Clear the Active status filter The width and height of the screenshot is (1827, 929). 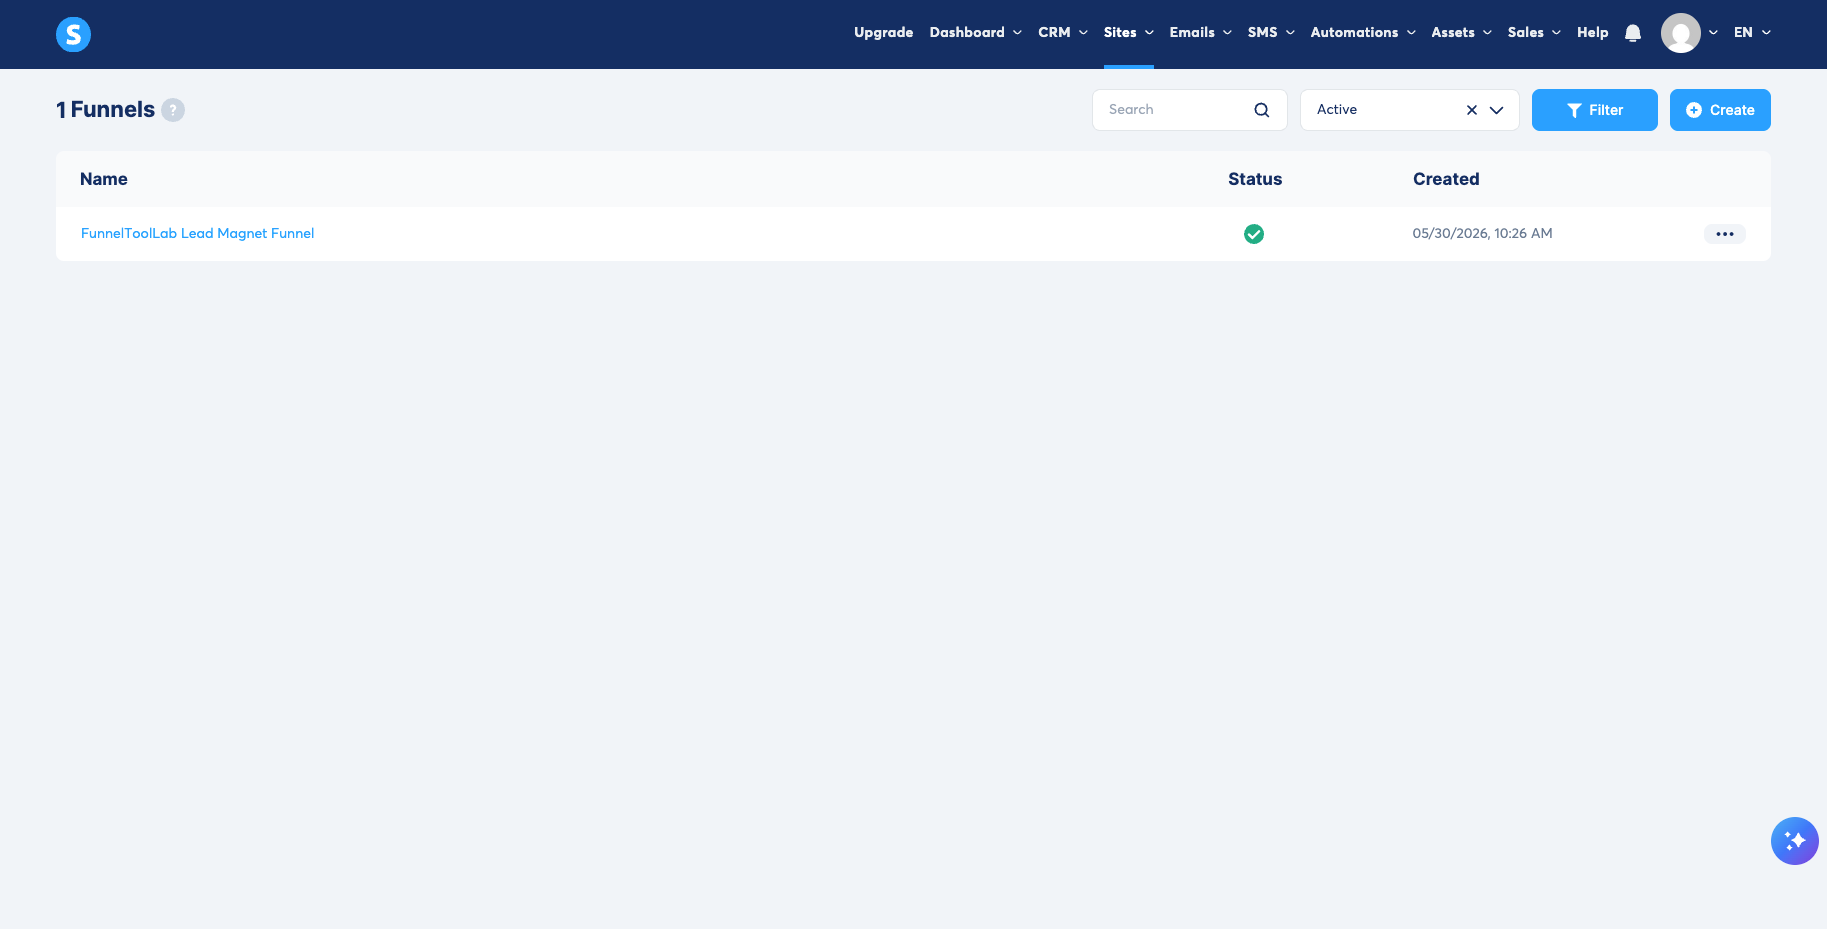(1472, 110)
